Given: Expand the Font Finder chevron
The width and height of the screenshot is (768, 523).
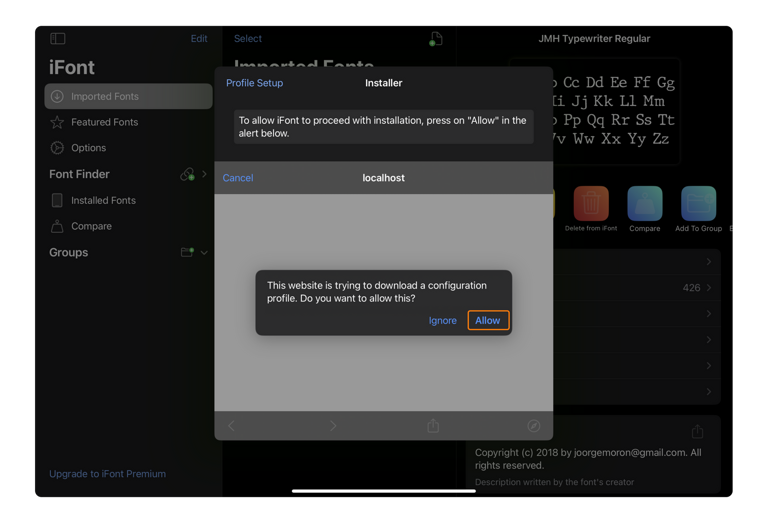Looking at the screenshot, I should (x=204, y=174).
